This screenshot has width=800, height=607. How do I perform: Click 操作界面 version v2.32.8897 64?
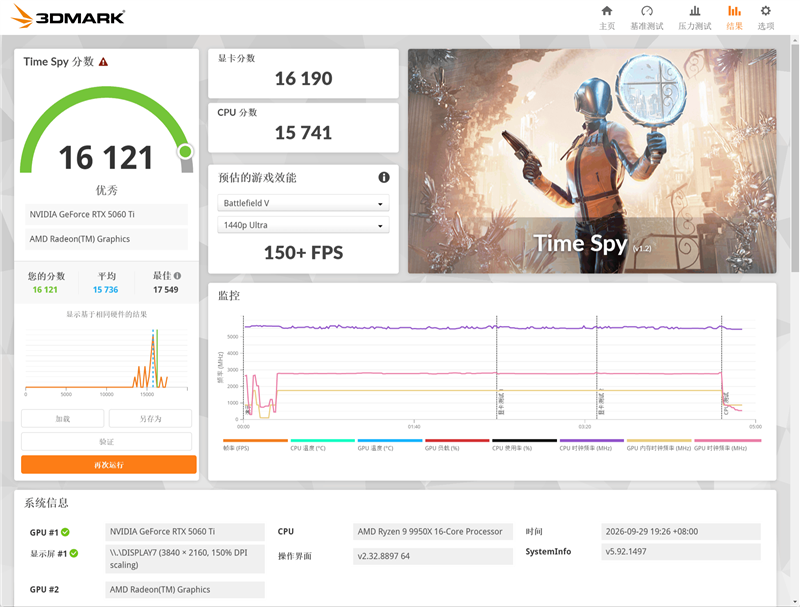tap(433, 556)
